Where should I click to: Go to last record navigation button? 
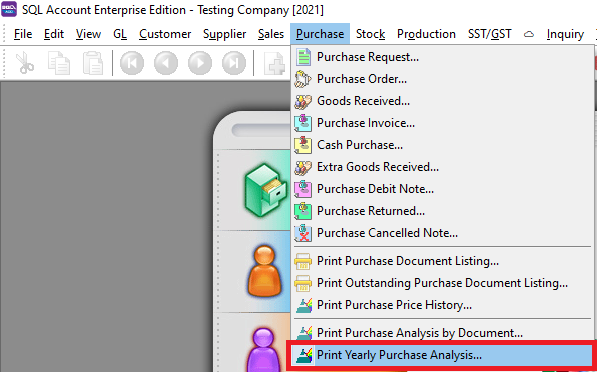(x=234, y=63)
